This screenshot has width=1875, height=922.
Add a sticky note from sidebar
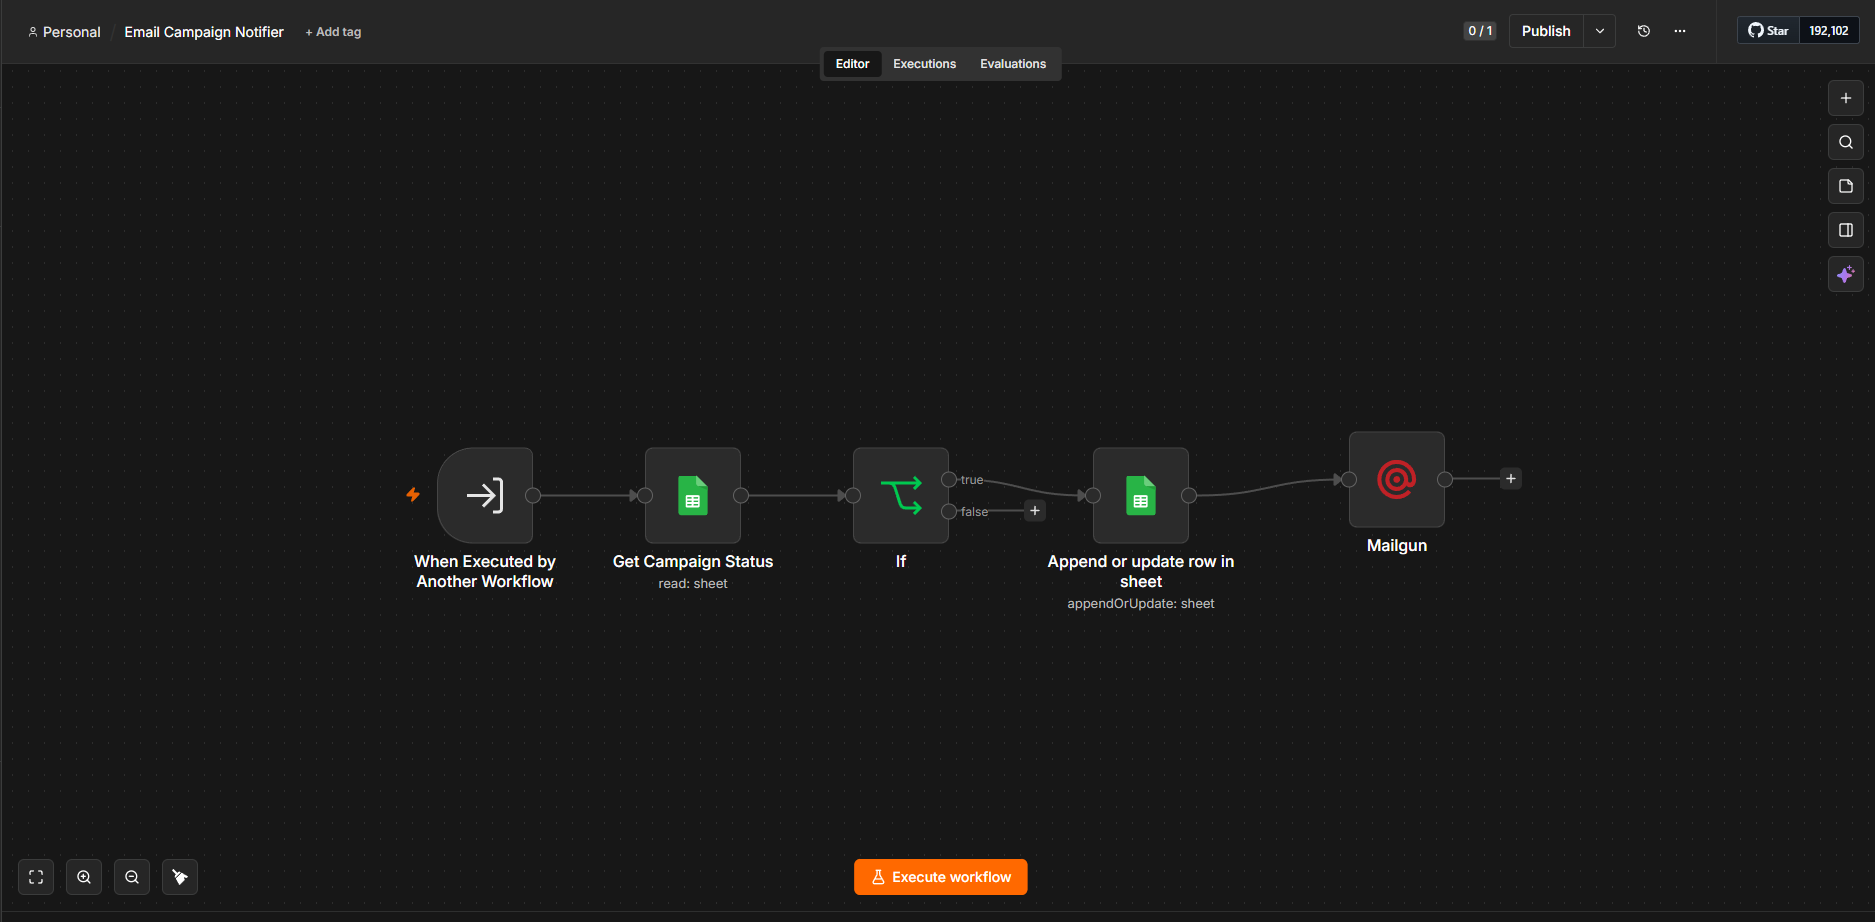pos(1846,186)
